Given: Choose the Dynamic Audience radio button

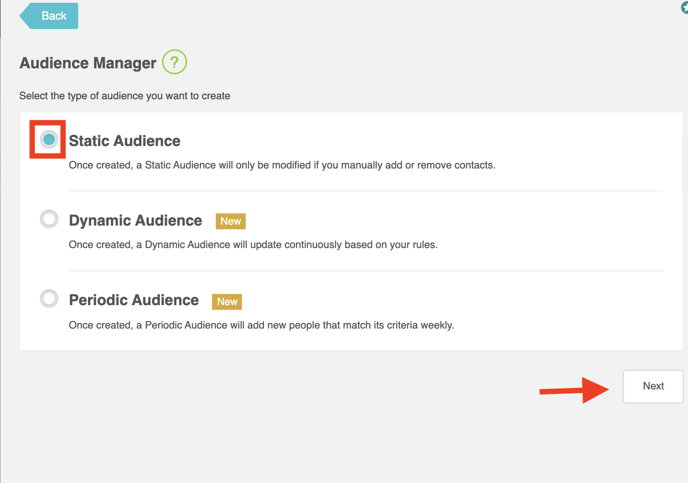Looking at the screenshot, I should pyautogui.click(x=49, y=219).
